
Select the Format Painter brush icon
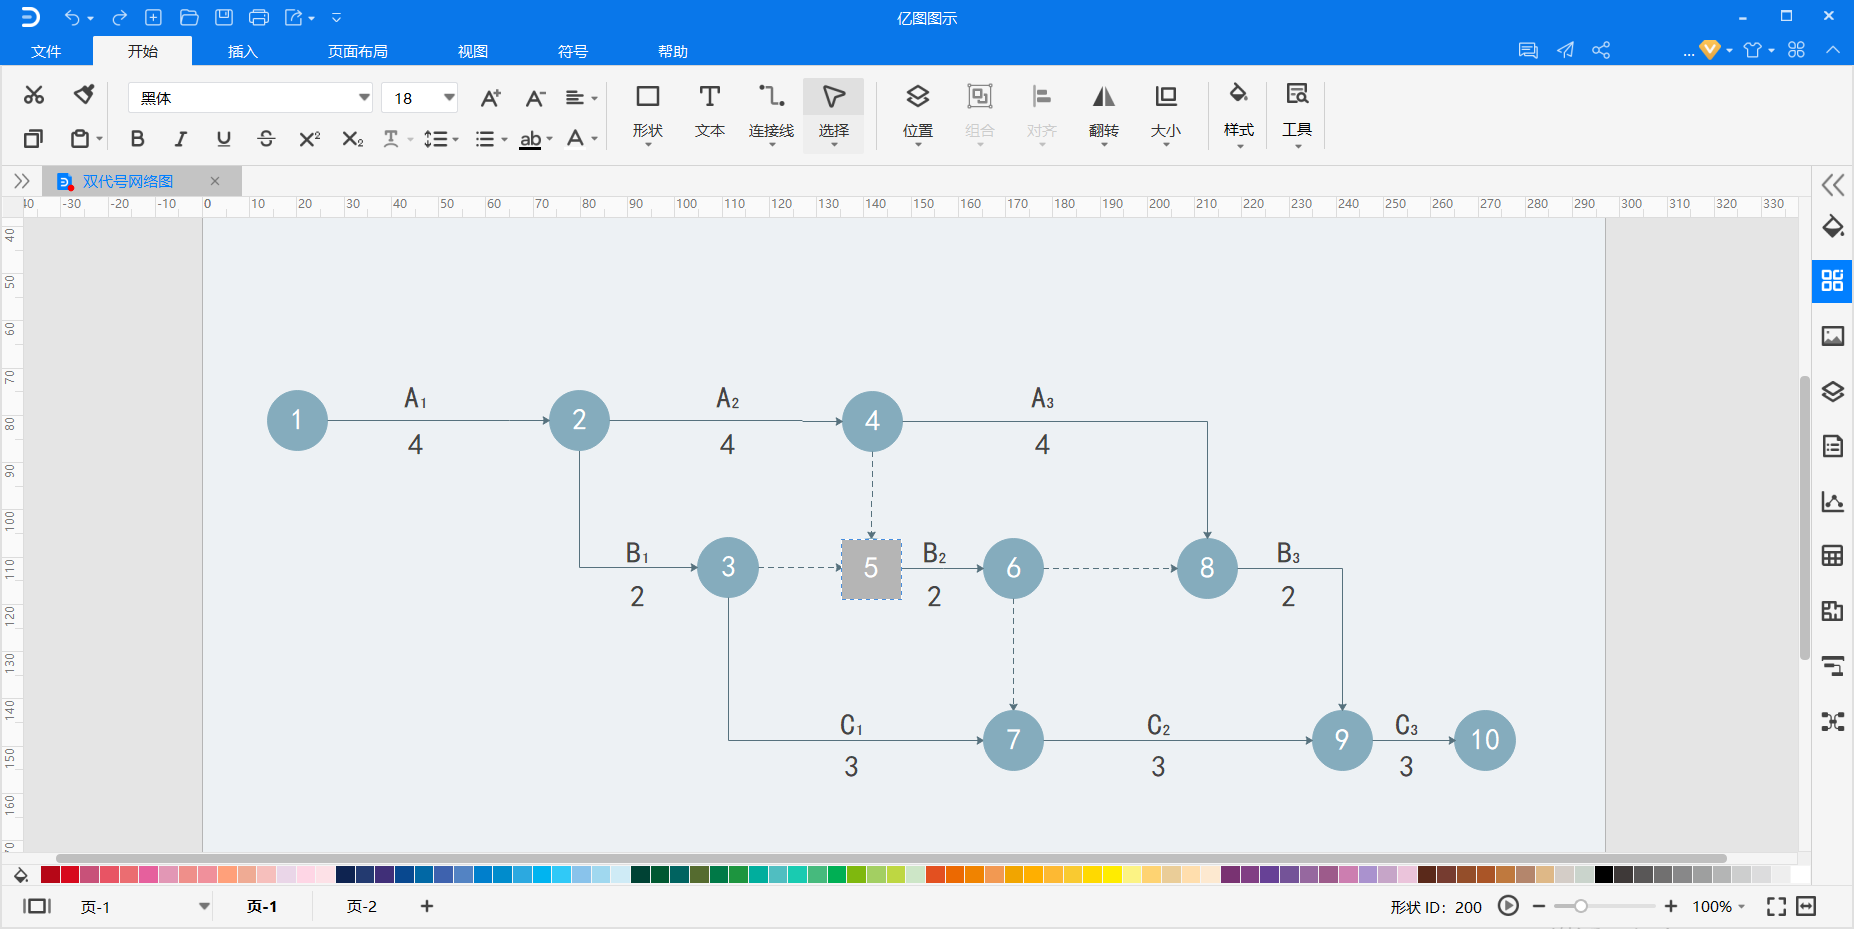click(x=84, y=95)
